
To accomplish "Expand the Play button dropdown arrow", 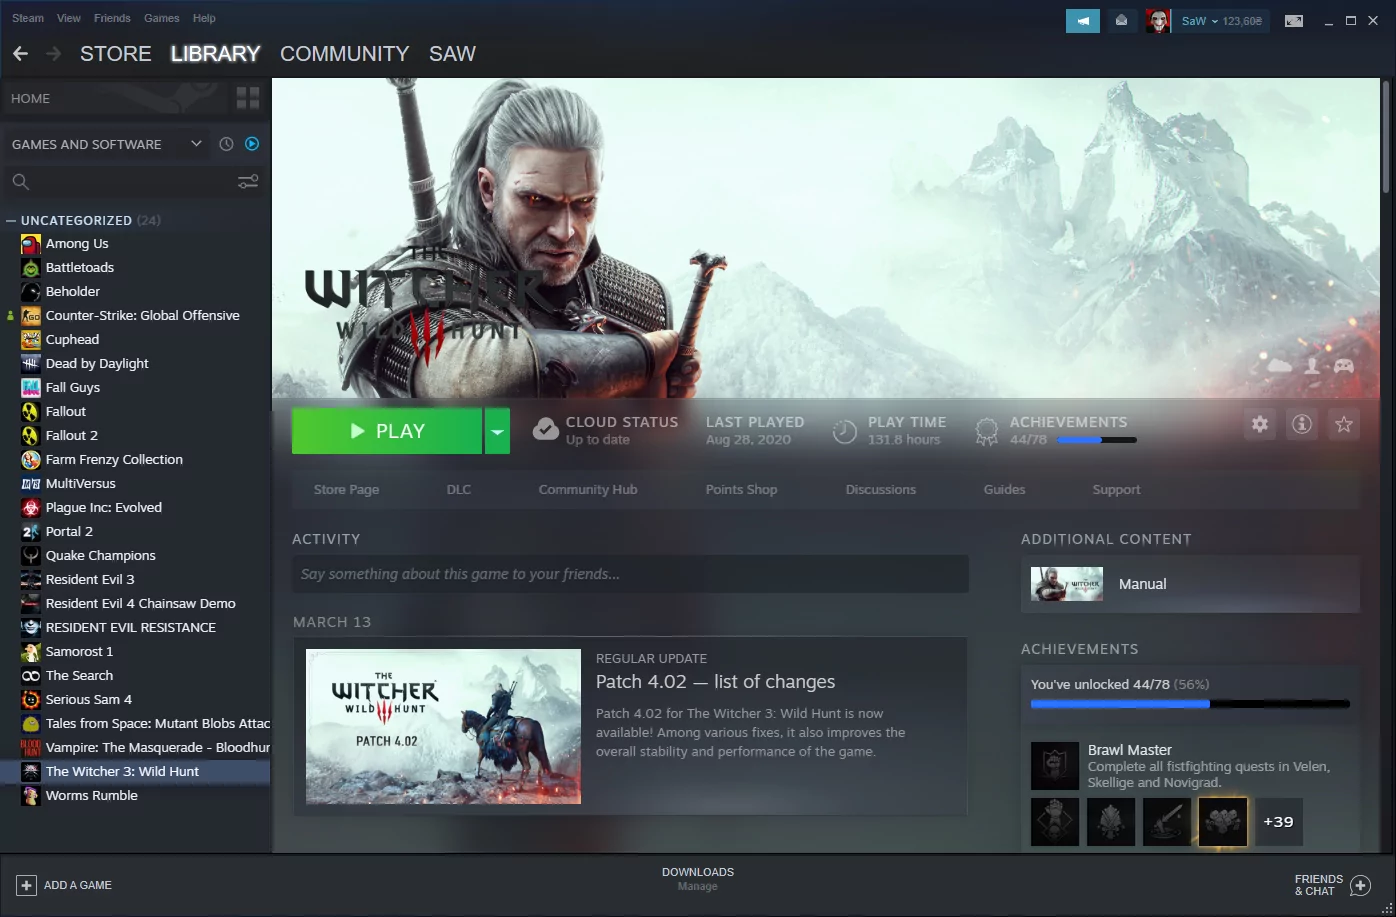I will tap(497, 431).
